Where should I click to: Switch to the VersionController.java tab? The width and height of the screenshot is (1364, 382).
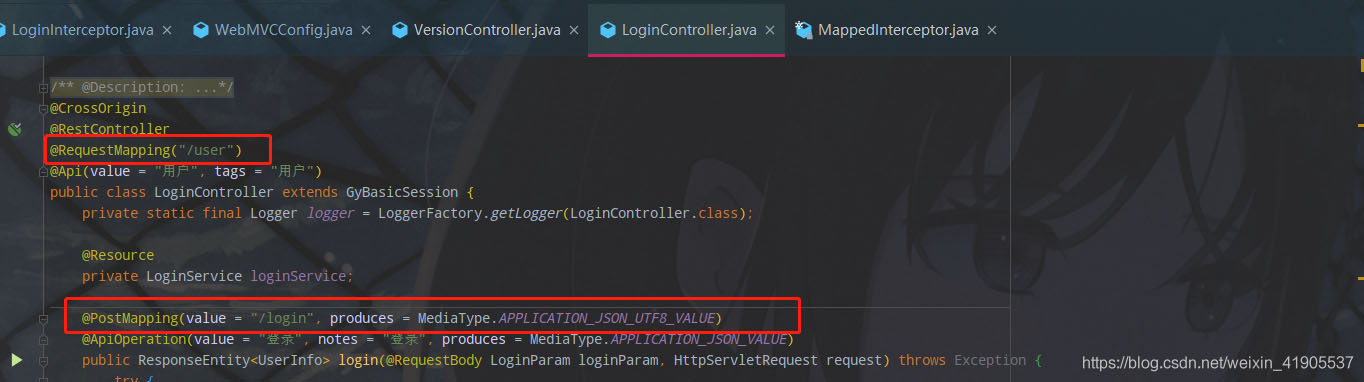487,30
